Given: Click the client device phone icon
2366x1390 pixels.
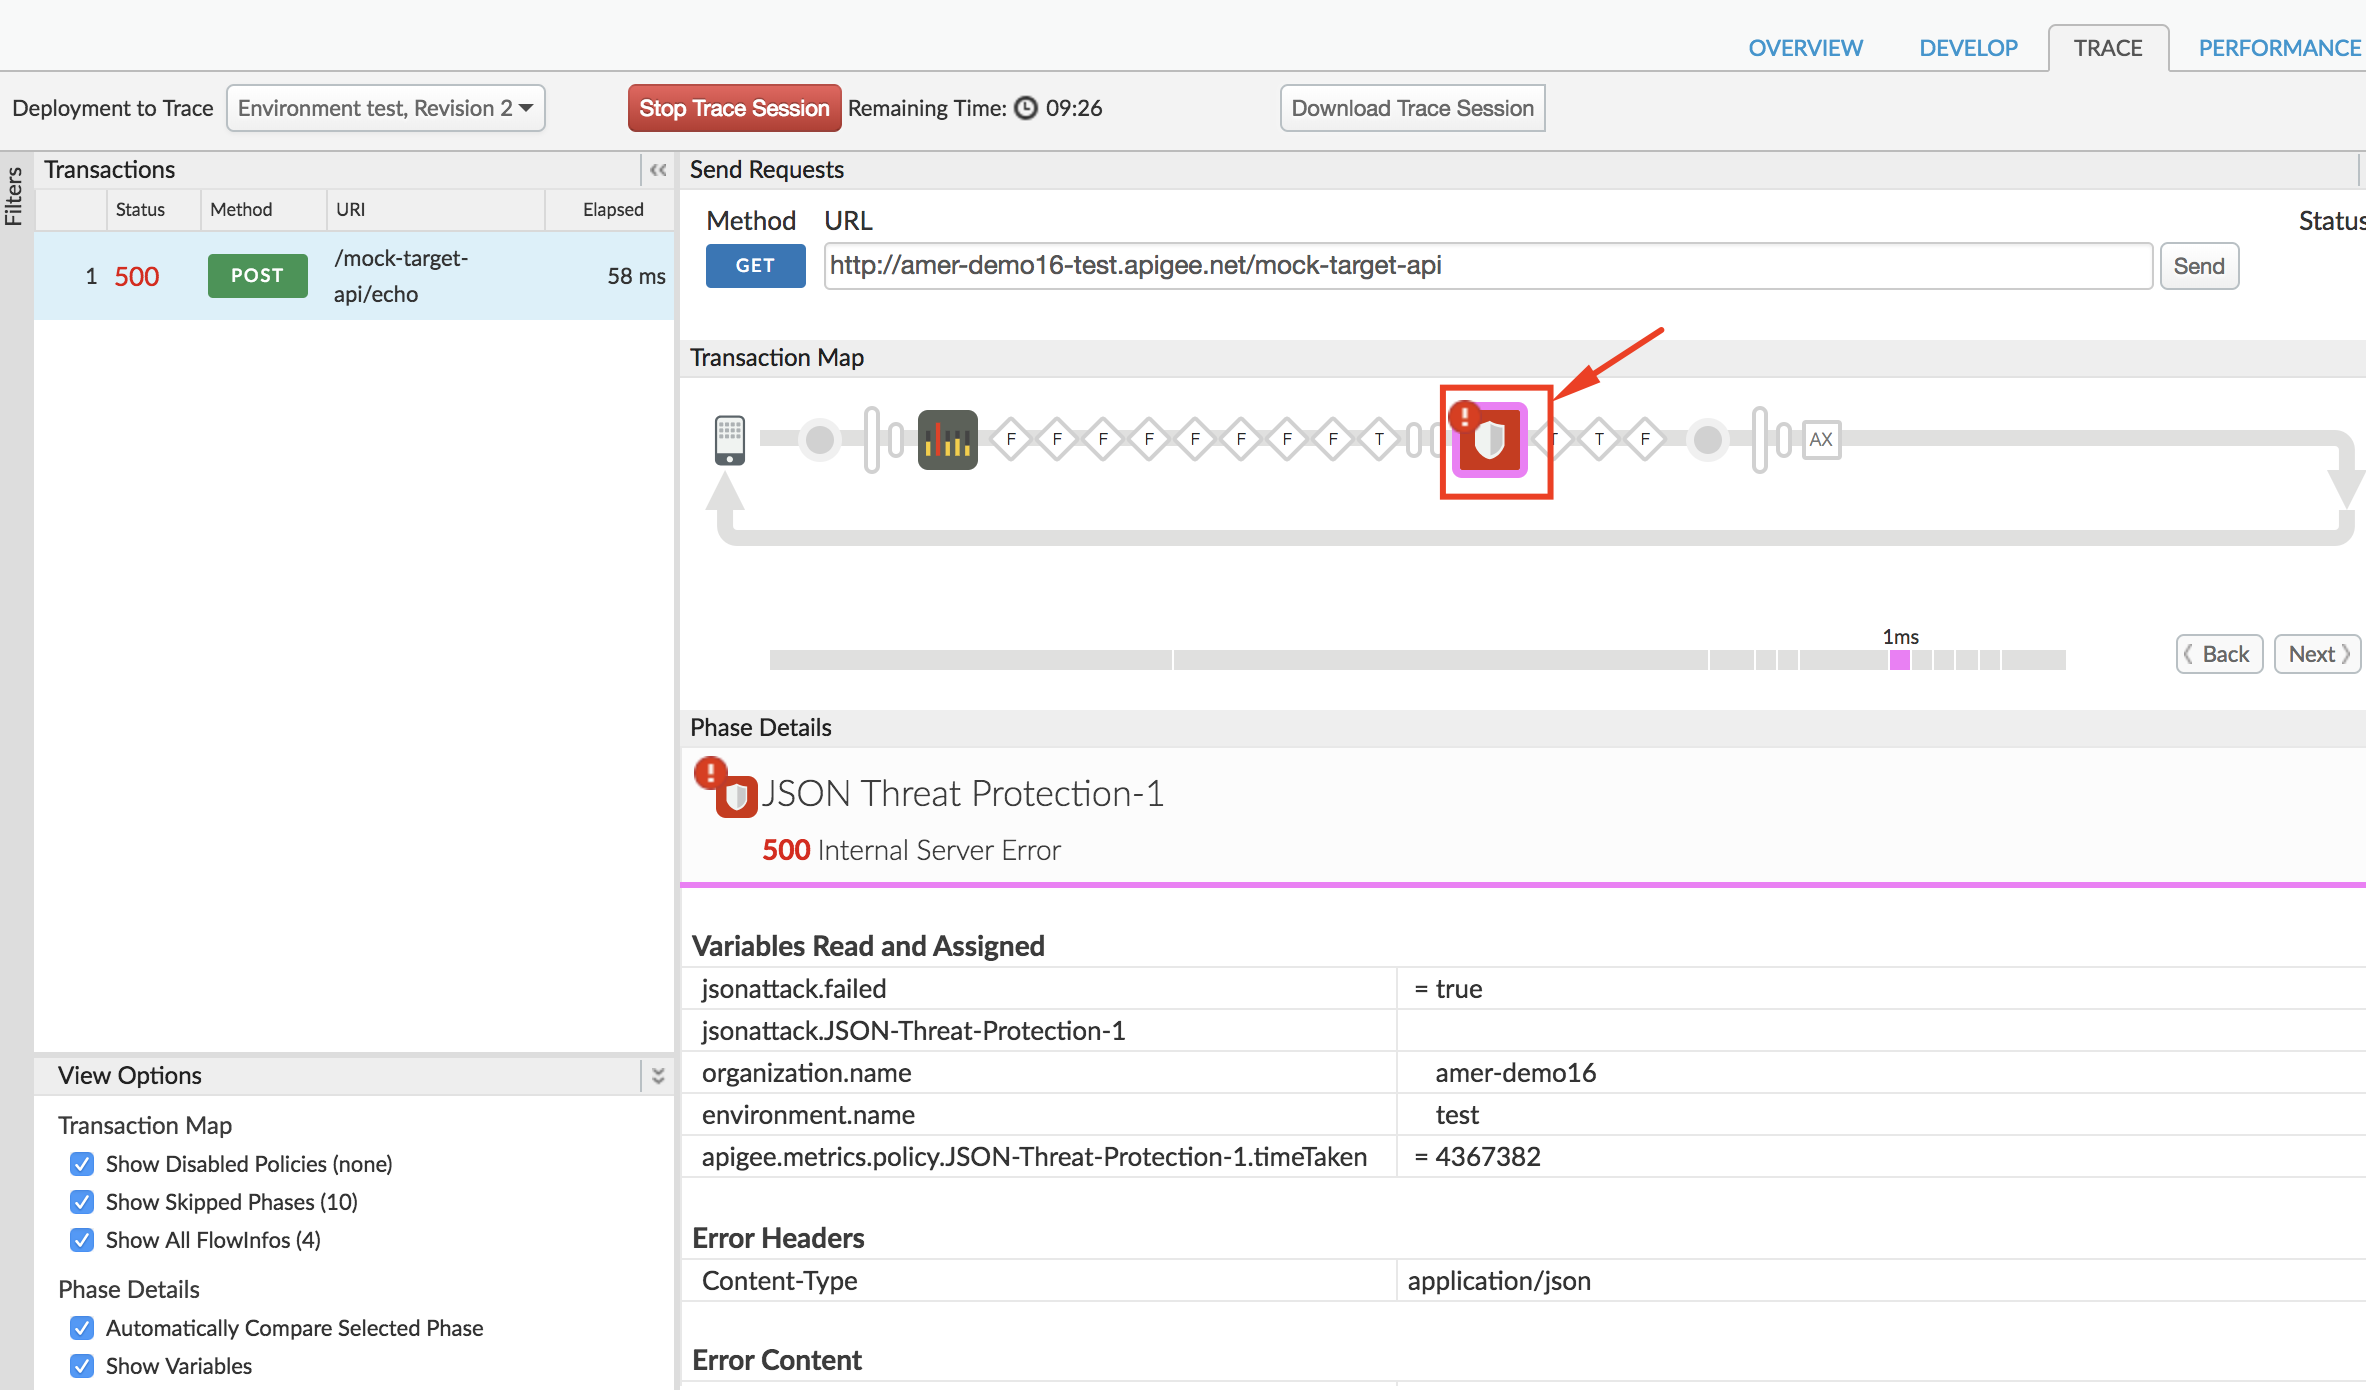Looking at the screenshot, I should tap(730, 440).
